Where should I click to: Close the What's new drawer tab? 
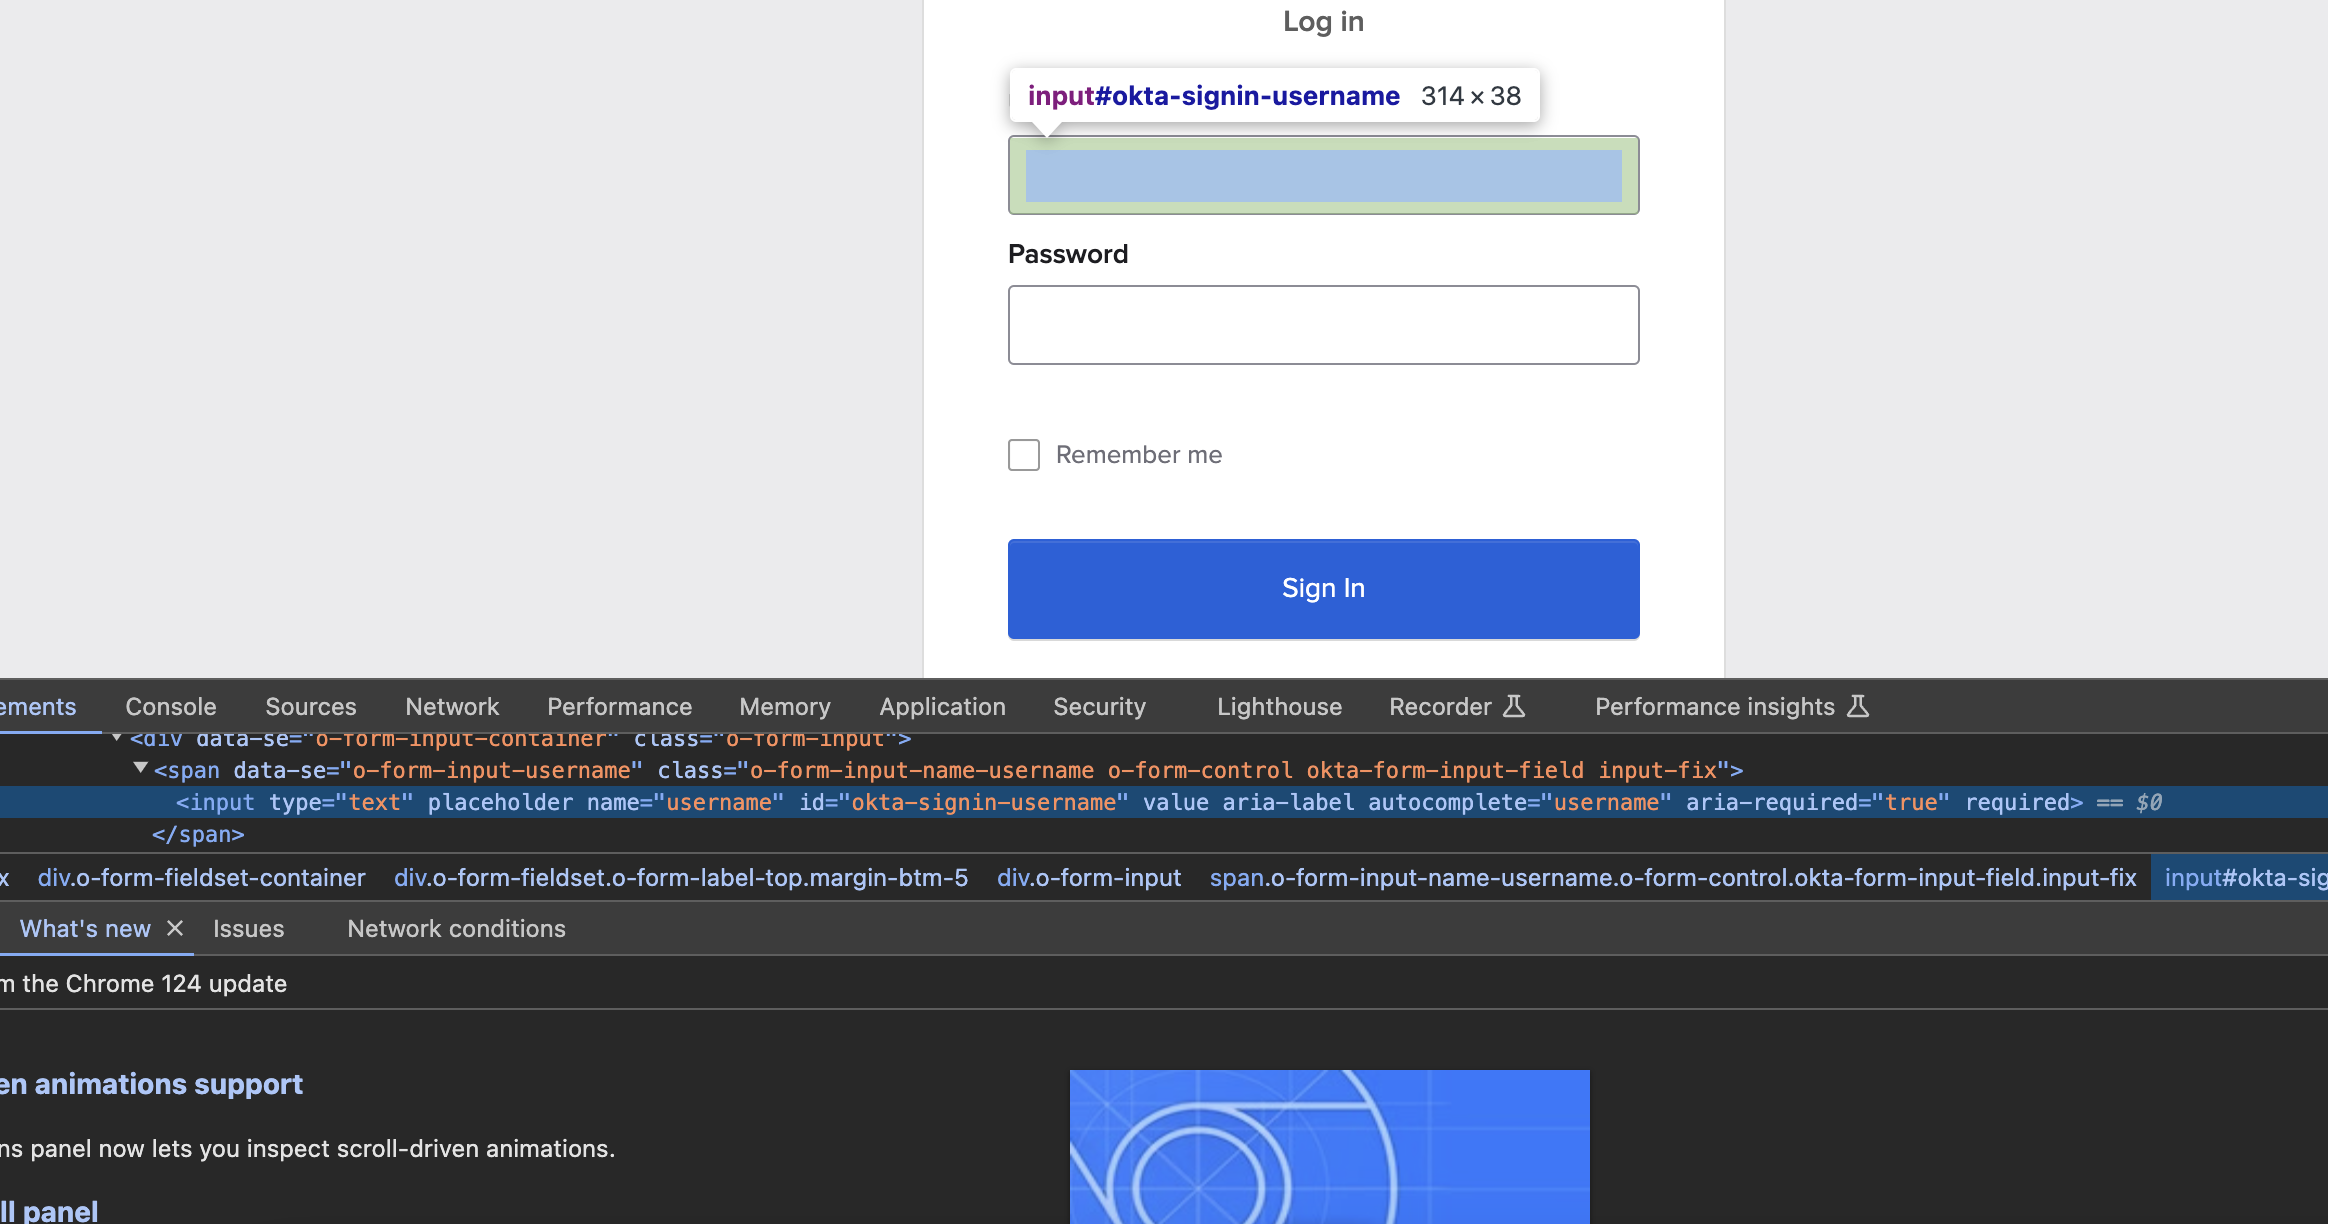pyautogui.click(x=175, y=928)
